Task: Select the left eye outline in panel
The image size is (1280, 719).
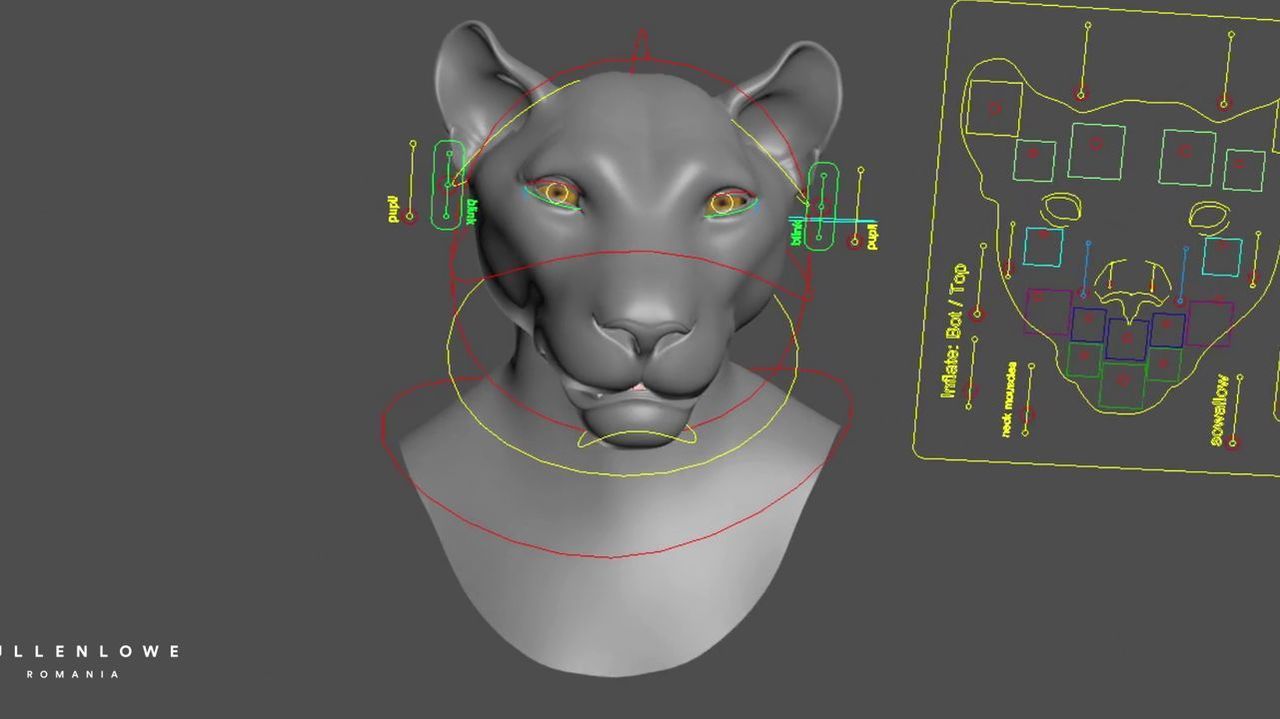Action: coord(1063,208)
